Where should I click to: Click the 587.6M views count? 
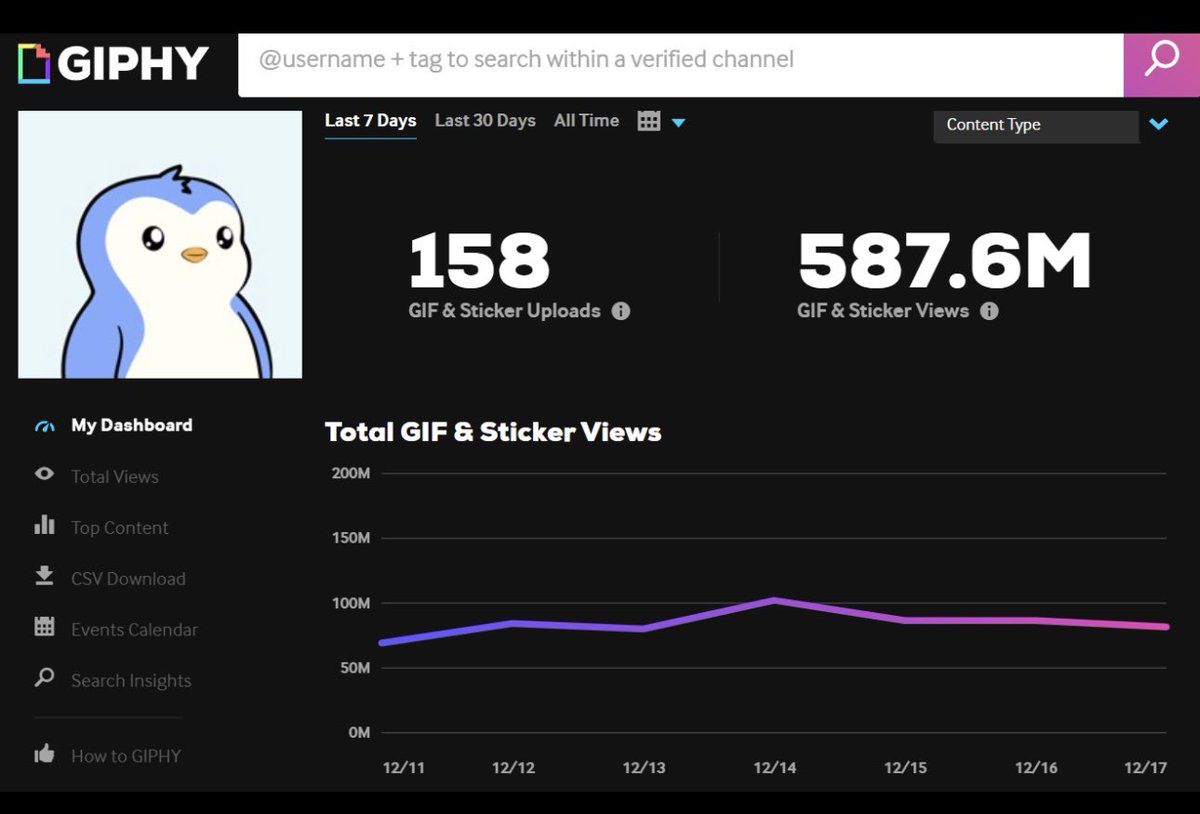[x=944, y=260]
